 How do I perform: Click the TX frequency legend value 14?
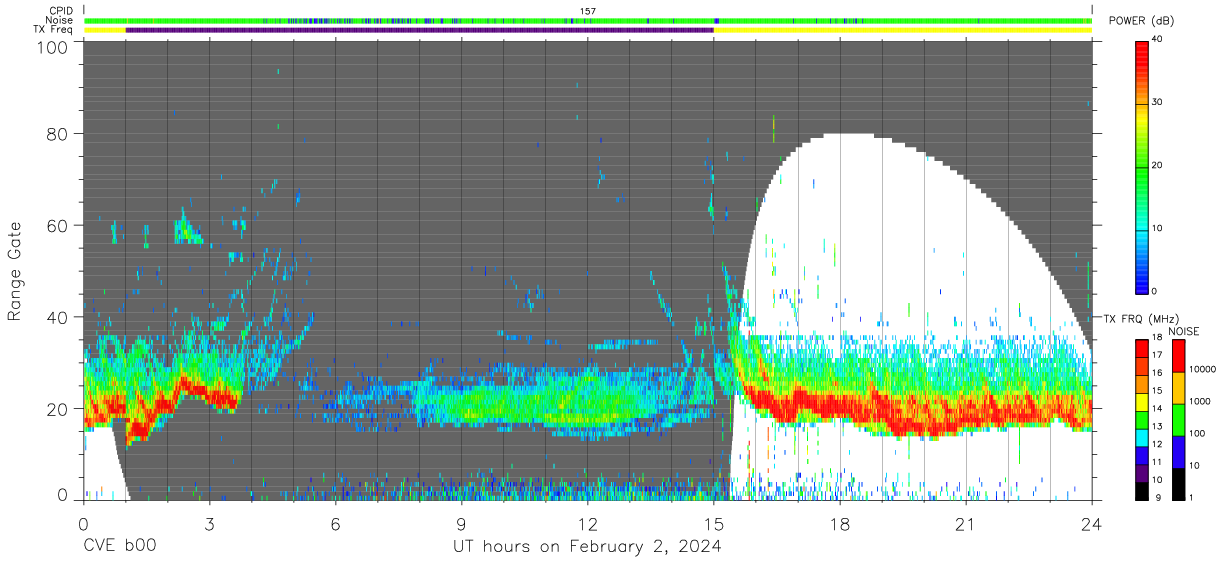pos(1158,409)
